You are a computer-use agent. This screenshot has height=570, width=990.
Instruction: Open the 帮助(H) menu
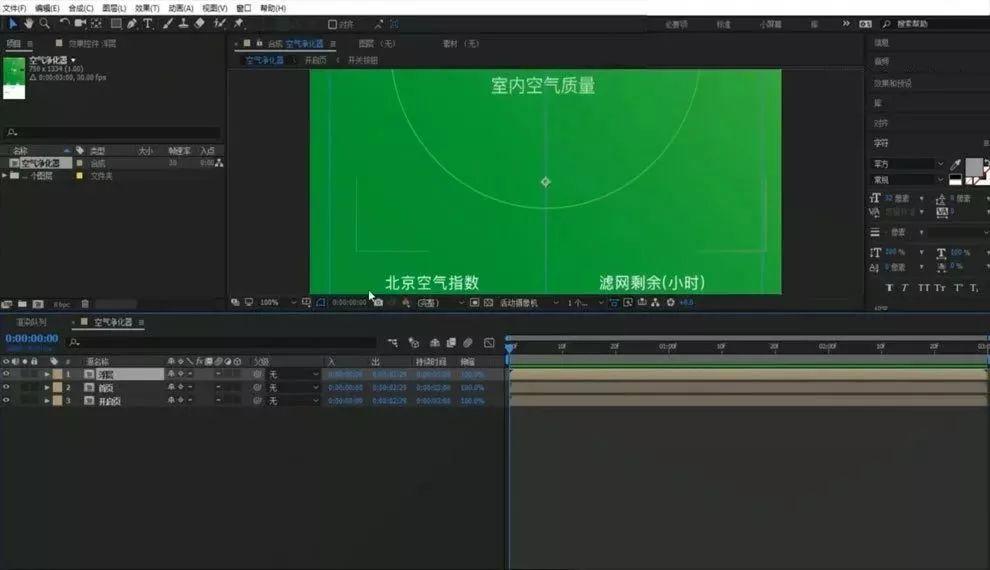click(x=273, y=8)
